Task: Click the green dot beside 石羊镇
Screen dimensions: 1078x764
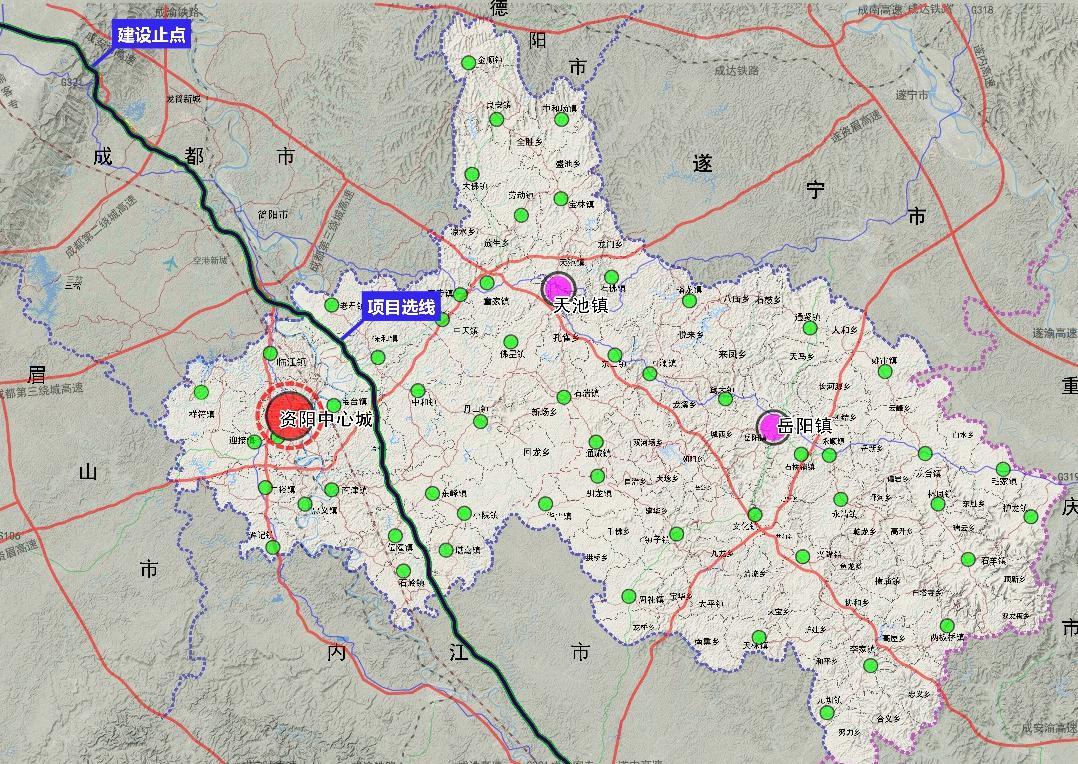Action: pyautogui.click(x=968, y=559)
